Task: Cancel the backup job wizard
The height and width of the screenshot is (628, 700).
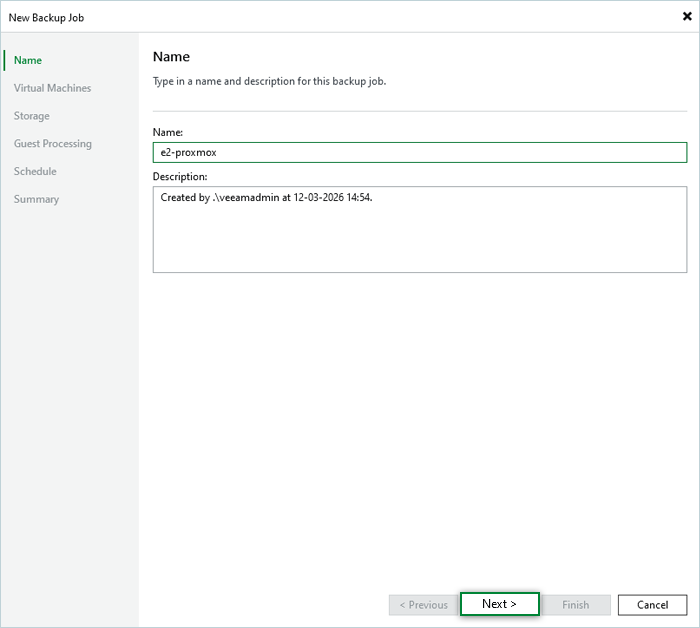Action: click(x=652, y=604)
